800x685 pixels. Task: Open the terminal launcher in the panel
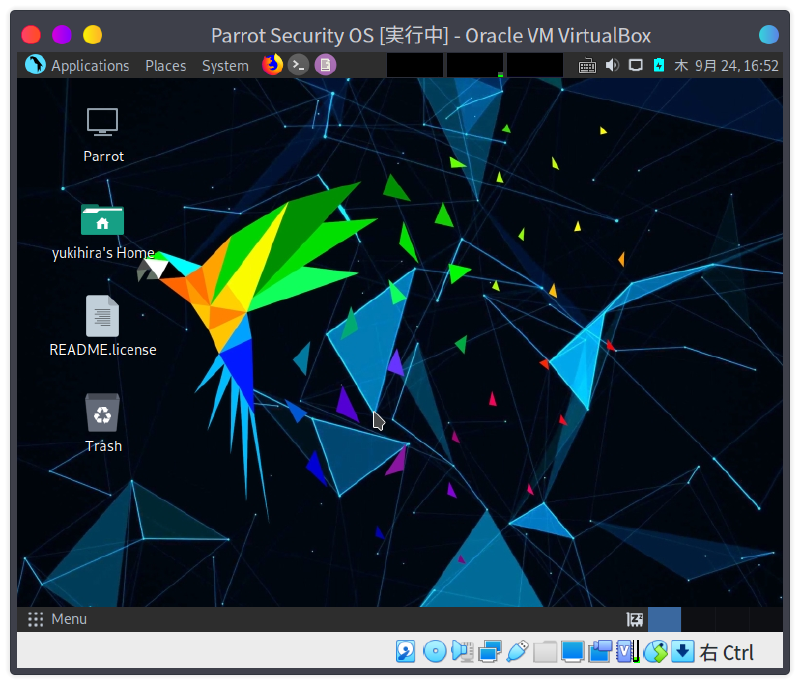pos(298,65)
